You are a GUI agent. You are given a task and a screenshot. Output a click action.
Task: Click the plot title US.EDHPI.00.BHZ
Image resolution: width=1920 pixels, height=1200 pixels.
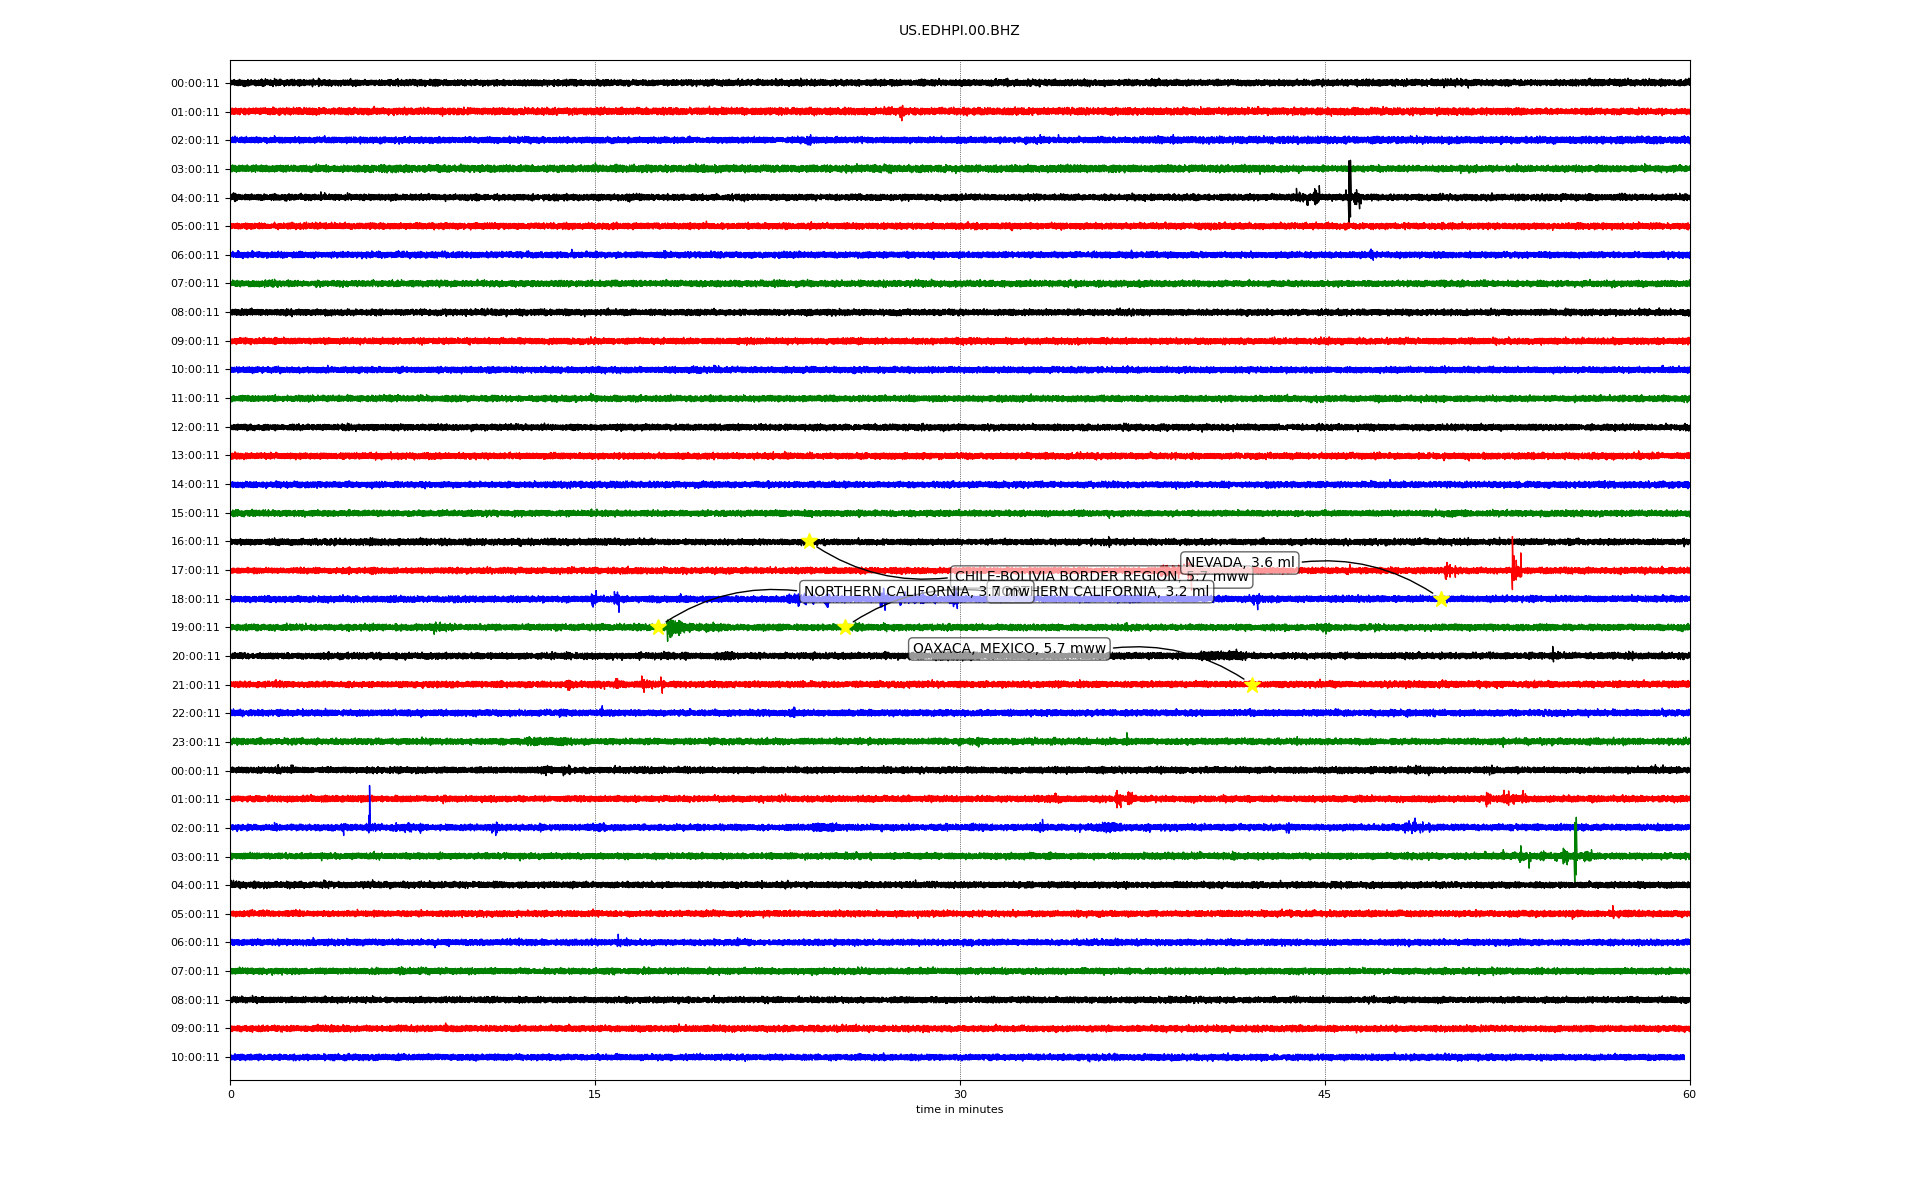tap(959, 31)
